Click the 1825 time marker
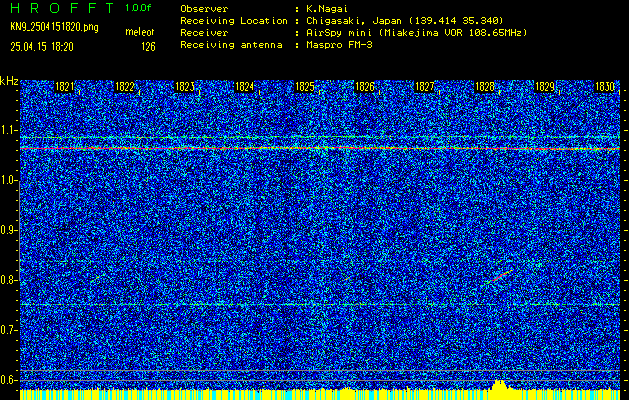This screenshot has width=629, height=400. pos(304,87)
